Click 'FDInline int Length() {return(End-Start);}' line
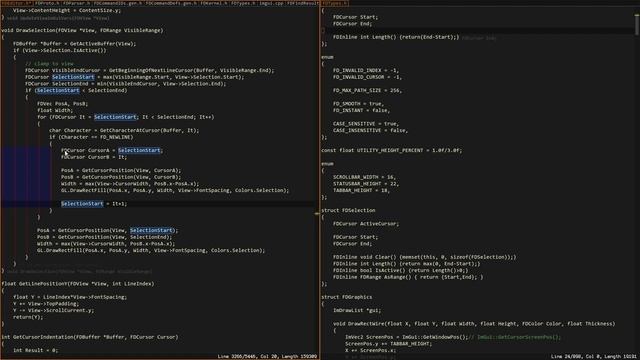The height and width of the screenshot is (360, 640). 396,37
